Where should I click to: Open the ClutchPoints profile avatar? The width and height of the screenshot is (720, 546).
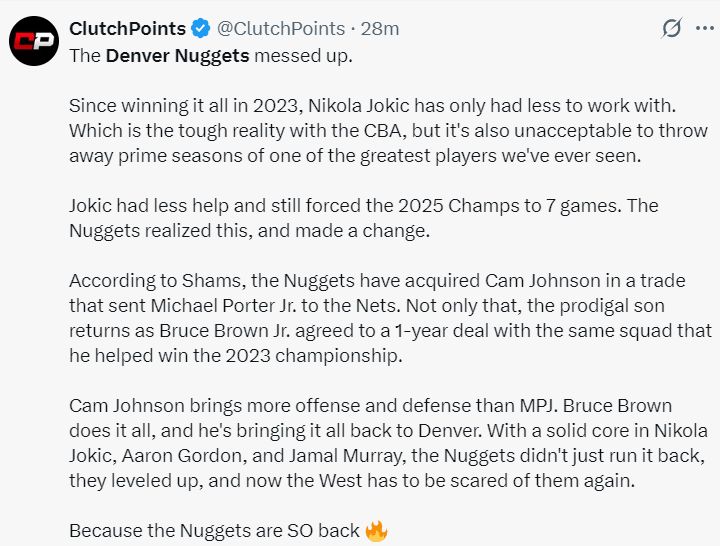point(32,41)
